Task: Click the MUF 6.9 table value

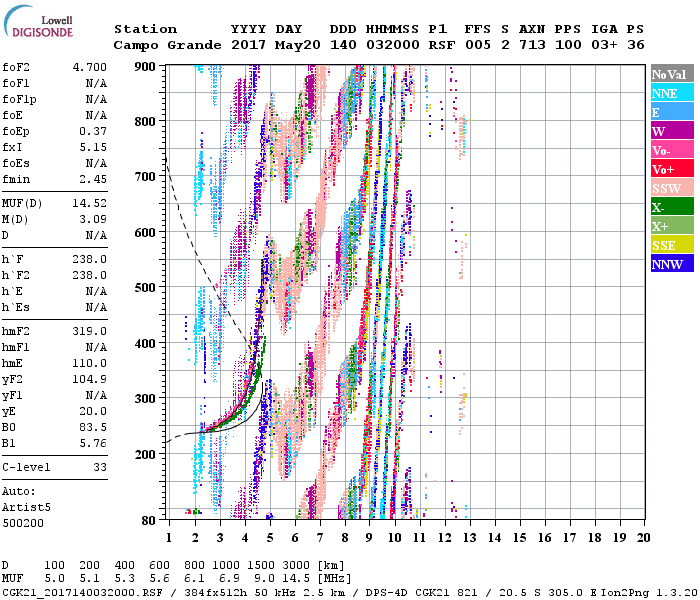Action: coord(229,579)
